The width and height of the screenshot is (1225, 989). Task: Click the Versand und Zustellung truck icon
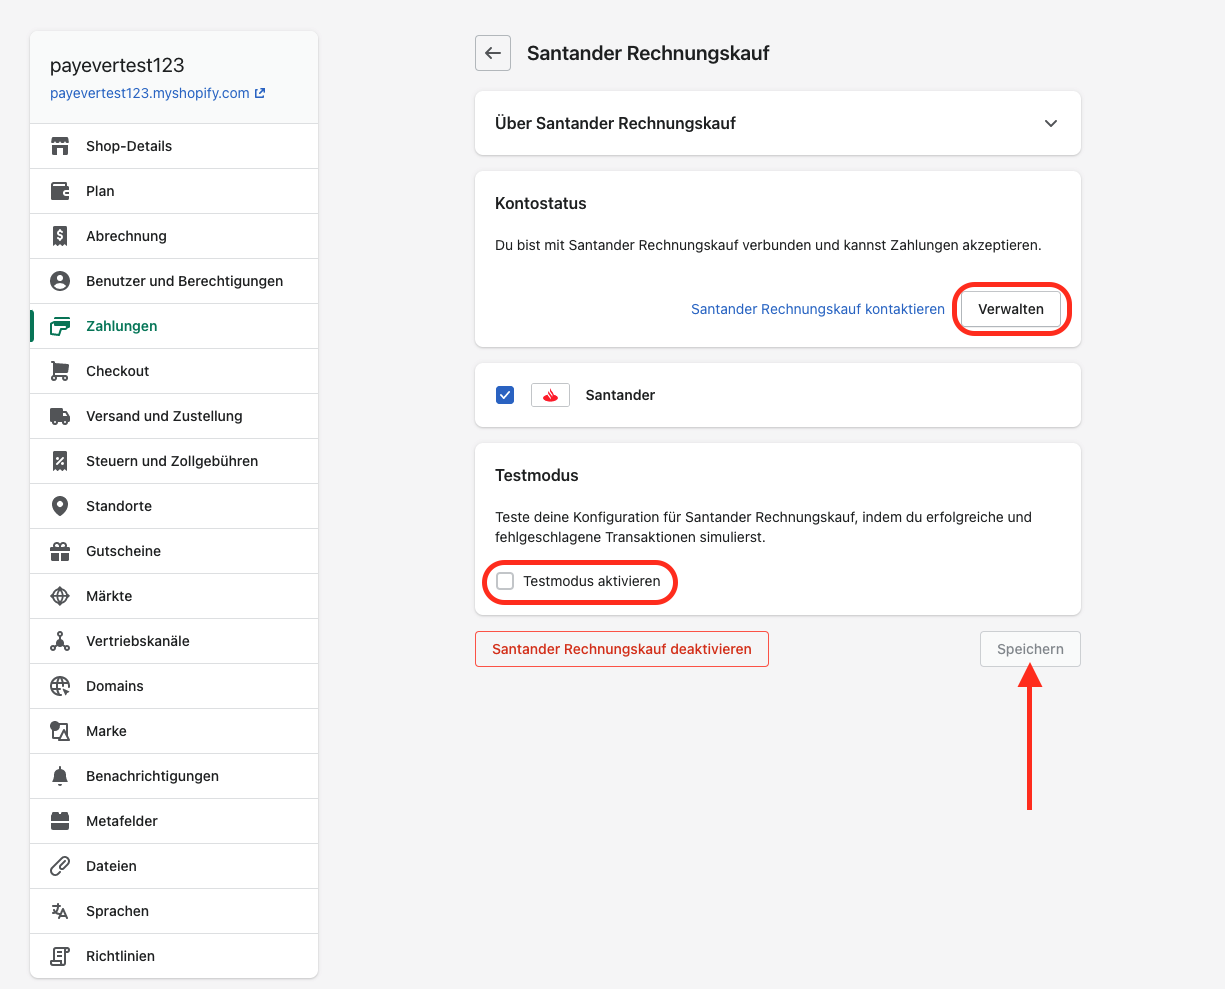60,416
